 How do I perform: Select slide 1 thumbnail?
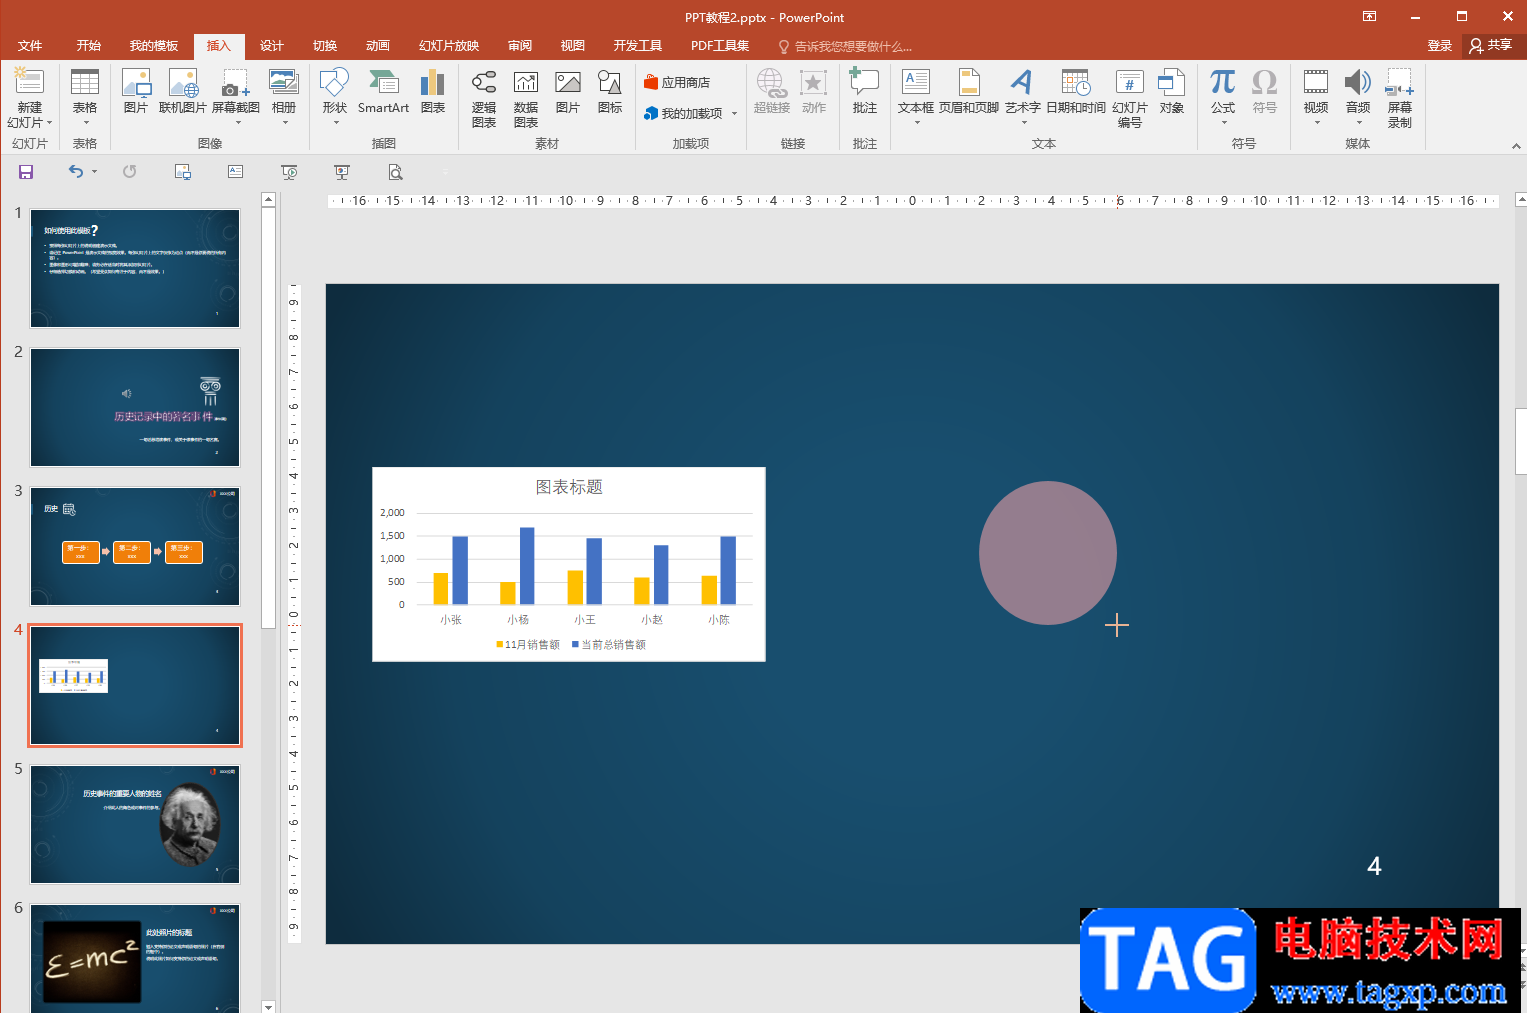[x=135, y=268]
